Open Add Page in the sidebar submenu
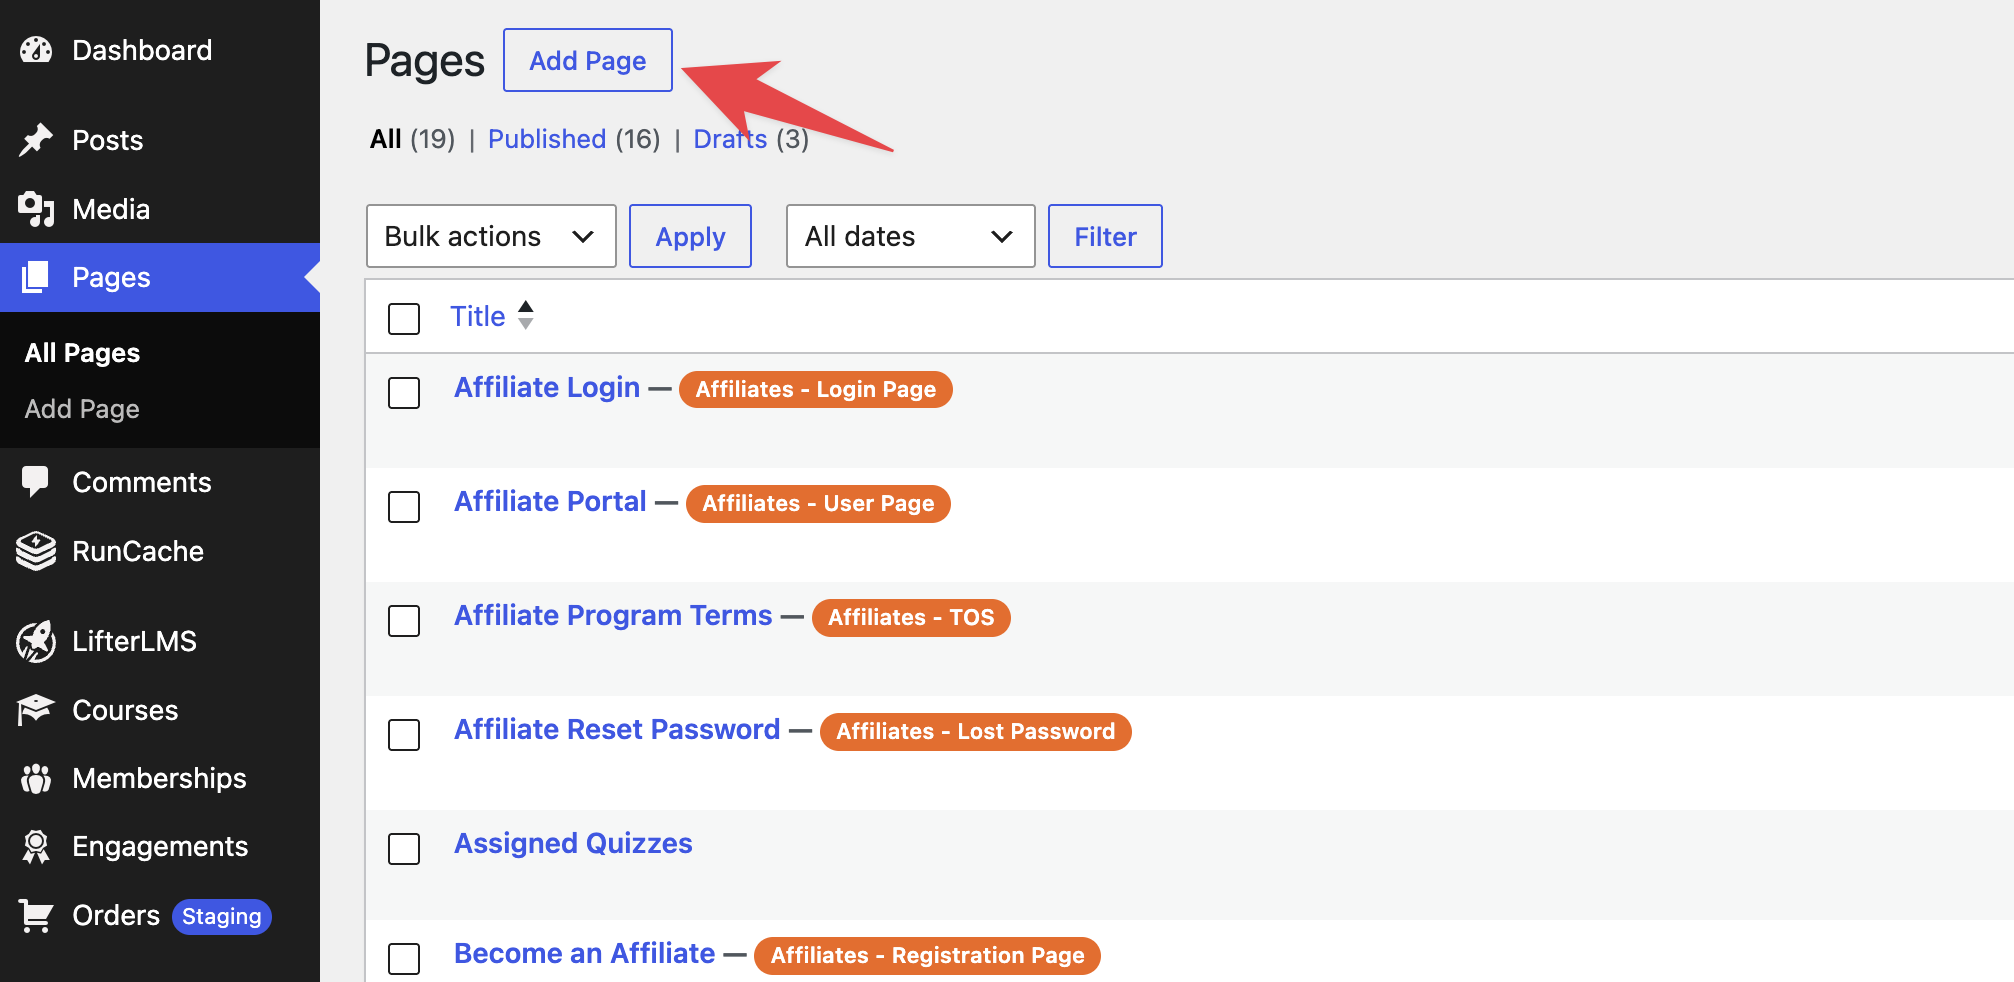 pyautogui.click(x=82, y=409)
